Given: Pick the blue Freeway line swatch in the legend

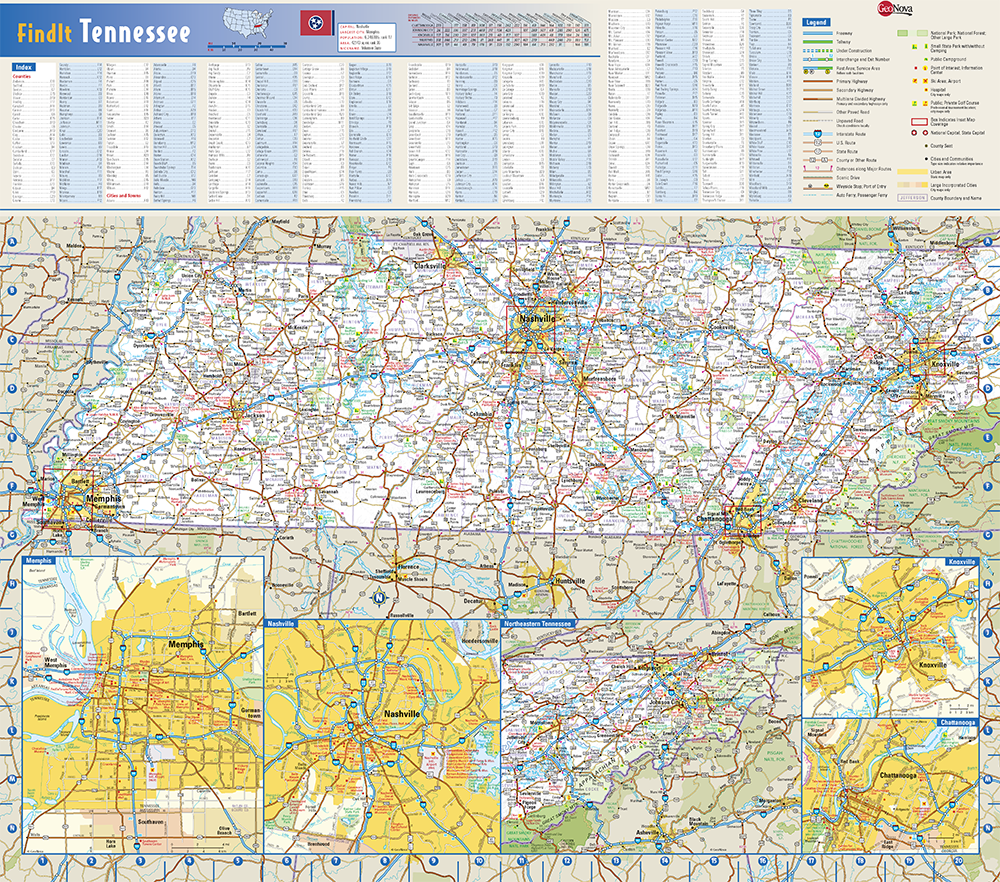Looking at the screenshot, I should coord(818,33).
